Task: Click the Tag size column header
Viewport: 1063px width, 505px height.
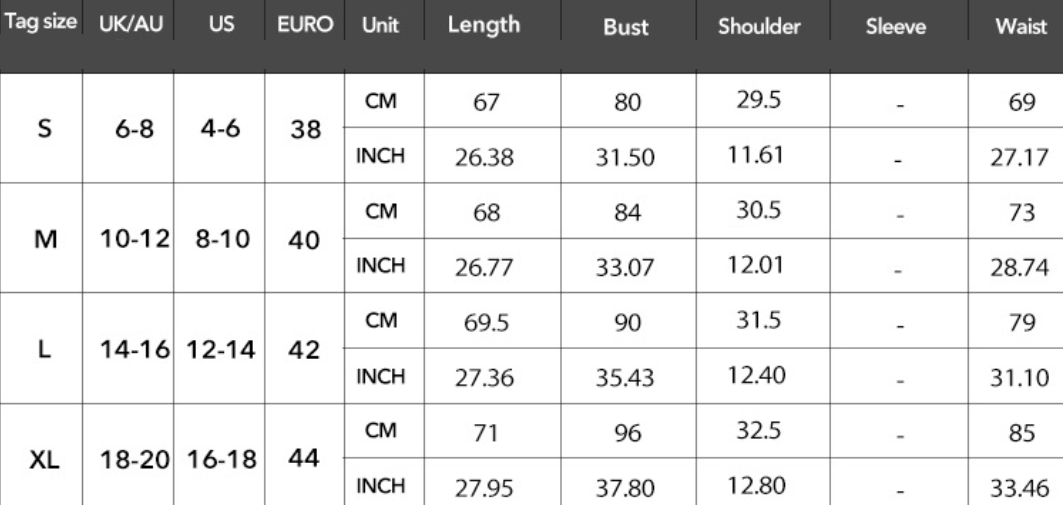Action: [41, 22]
